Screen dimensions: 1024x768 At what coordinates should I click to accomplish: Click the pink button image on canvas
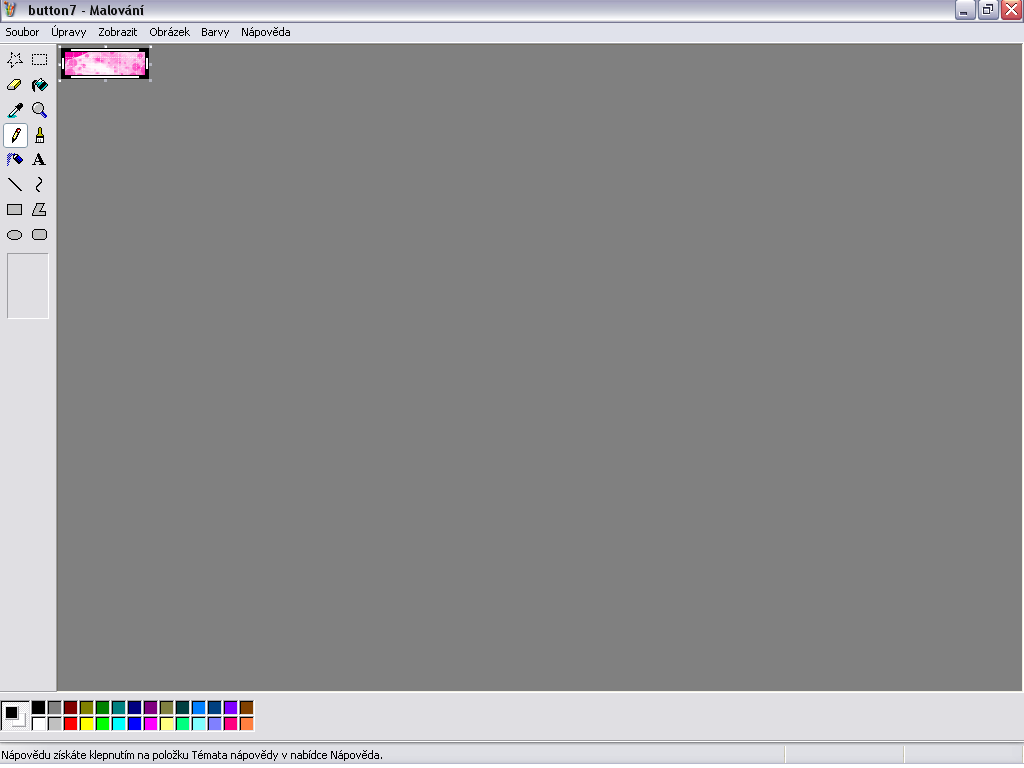click(105, 63)
